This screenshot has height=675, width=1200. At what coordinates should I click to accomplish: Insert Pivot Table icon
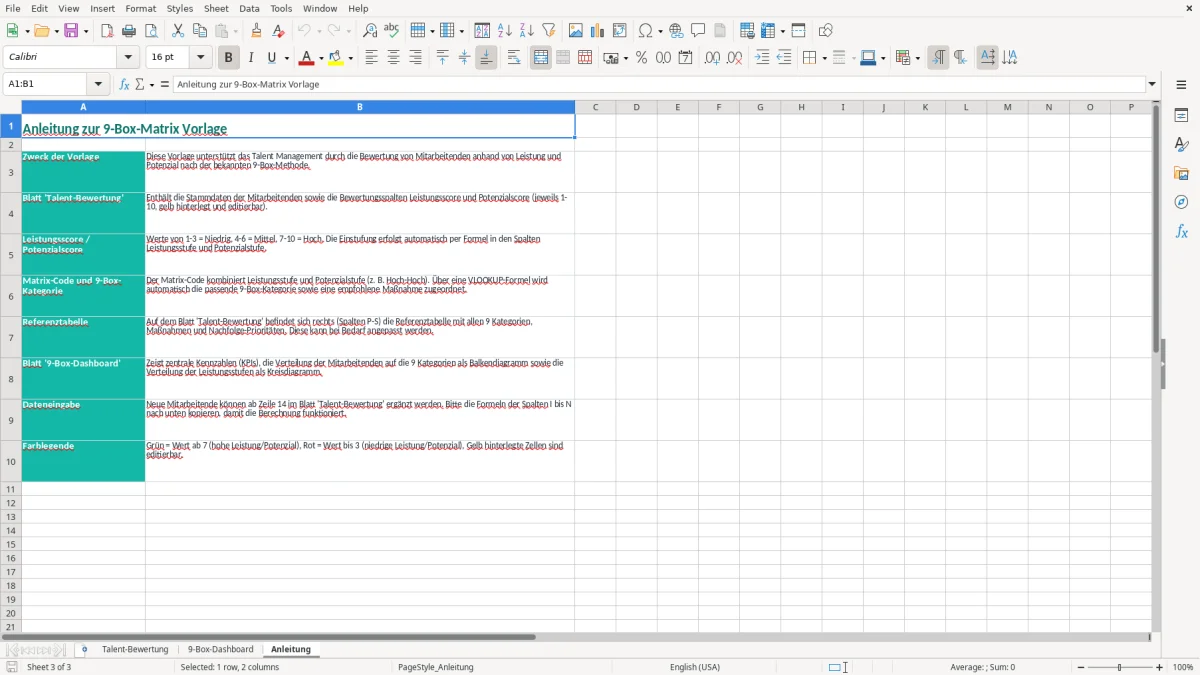coord(620,31)
